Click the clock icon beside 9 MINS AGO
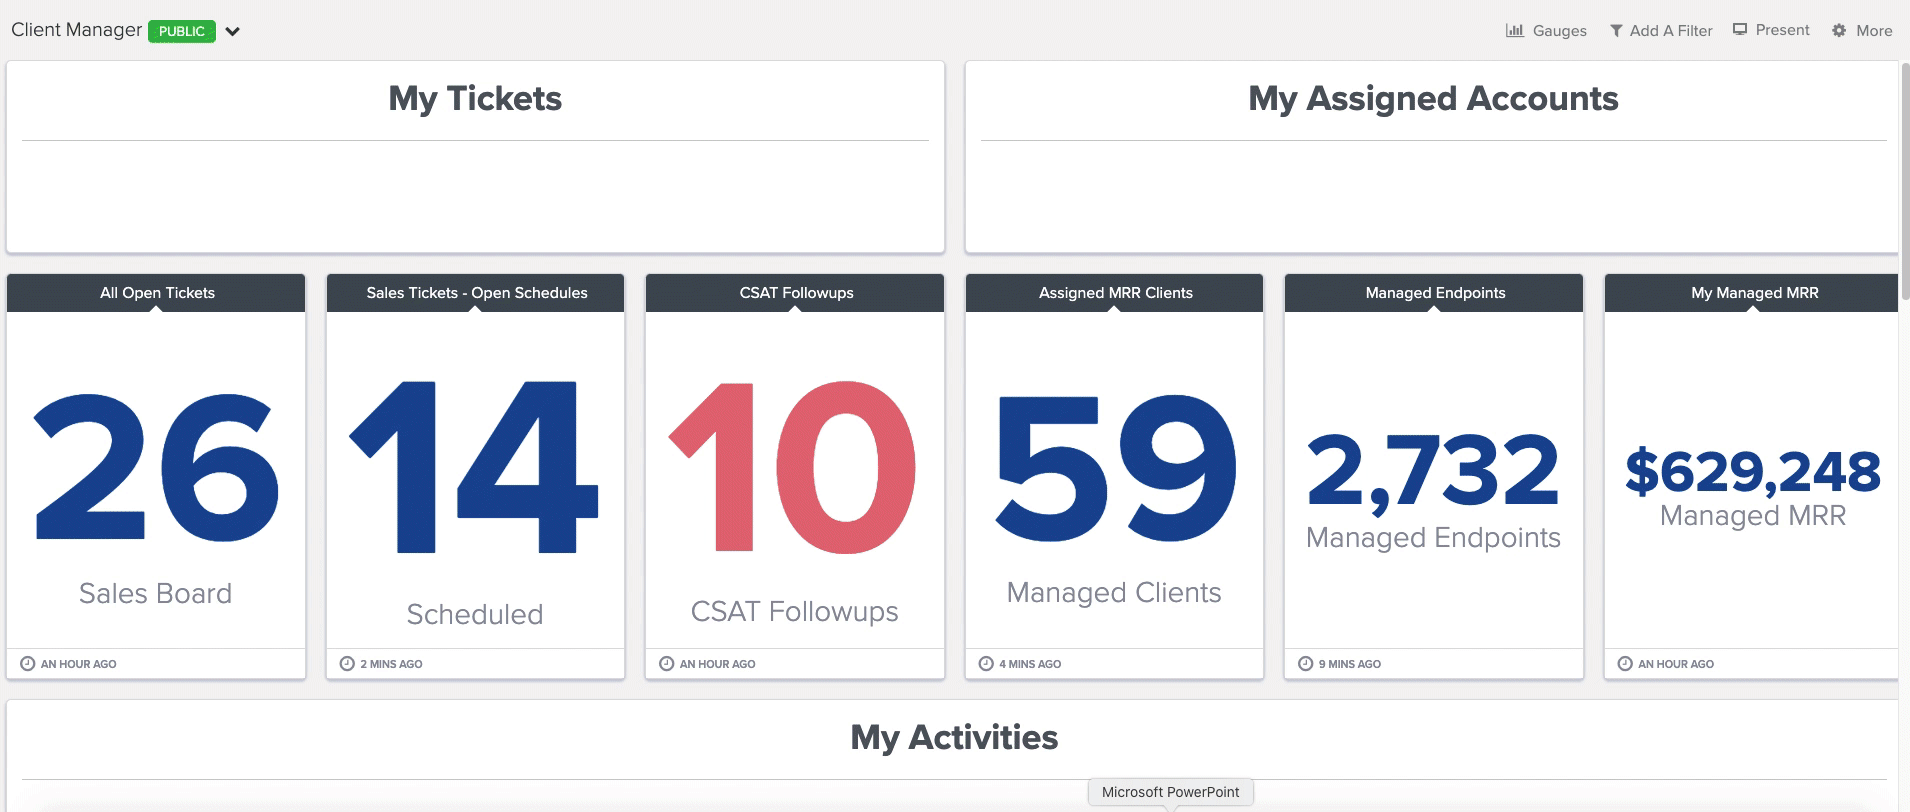Screen dimensions: 1910x812 pos(1305,663)
